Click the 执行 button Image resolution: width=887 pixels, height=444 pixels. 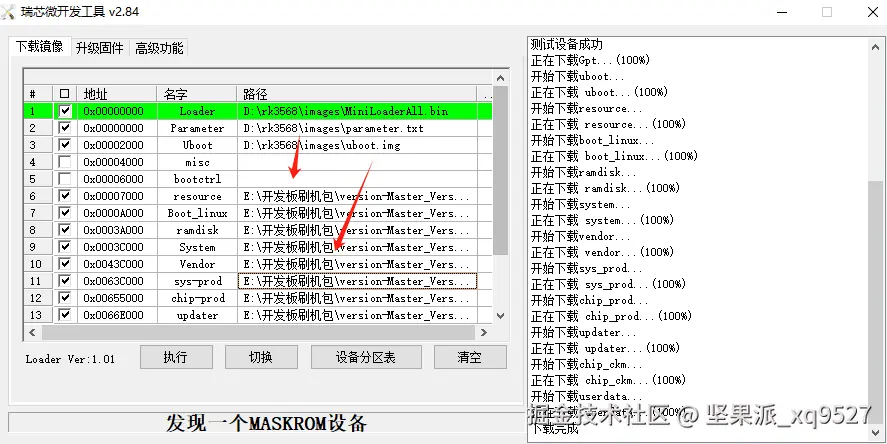[176, 357]
